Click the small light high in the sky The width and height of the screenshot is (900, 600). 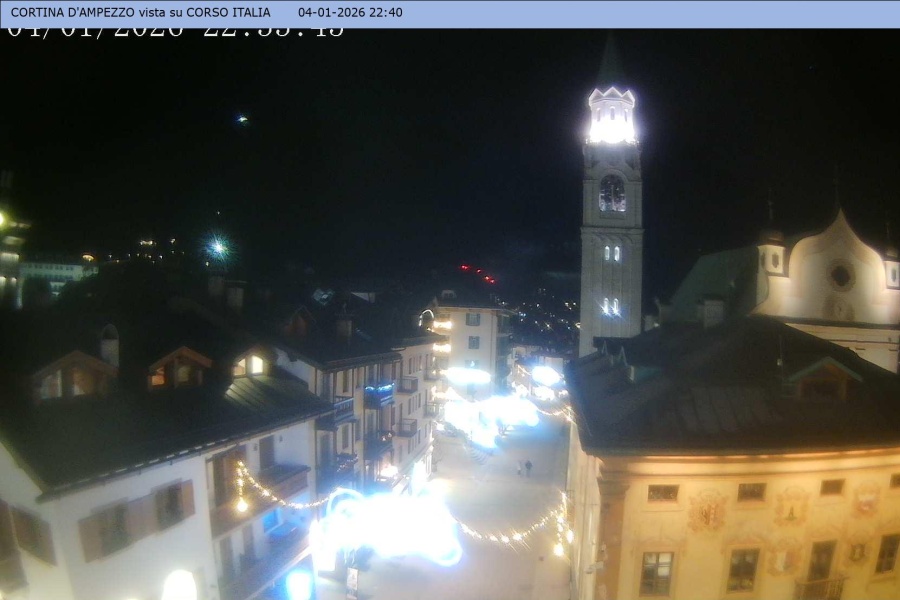click(x=241, y=119)
